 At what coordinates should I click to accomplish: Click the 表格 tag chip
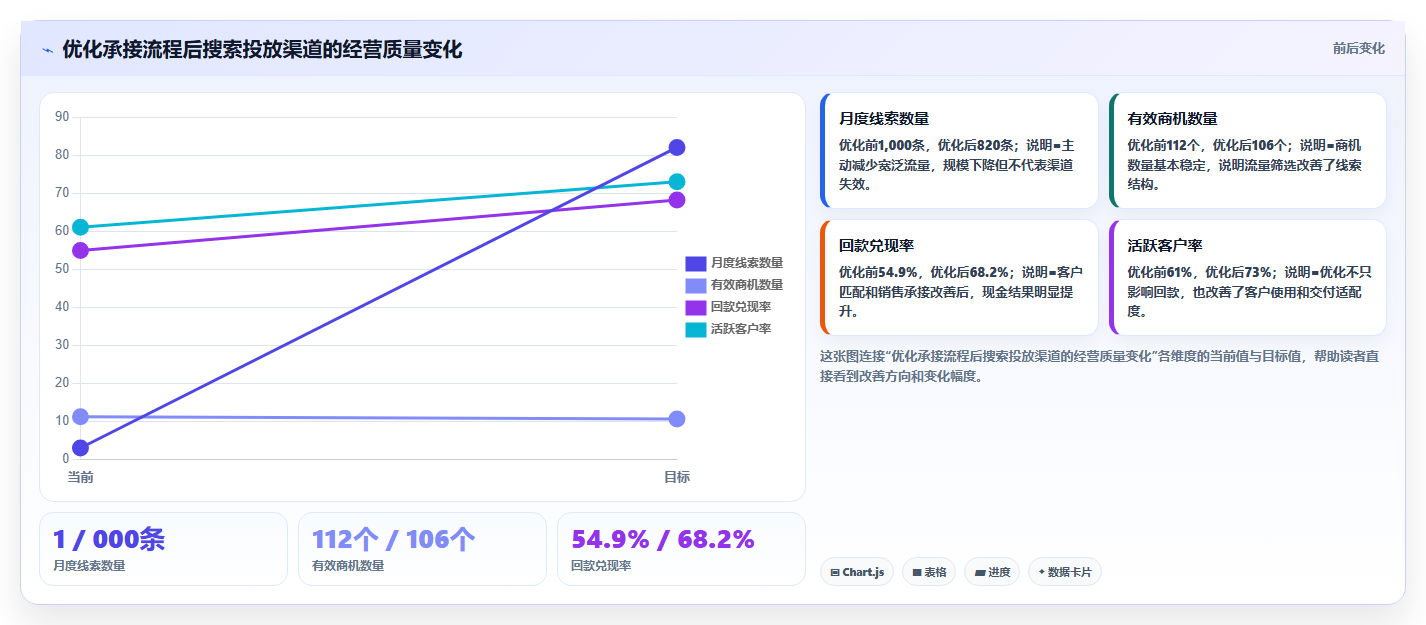coord(929,572)
